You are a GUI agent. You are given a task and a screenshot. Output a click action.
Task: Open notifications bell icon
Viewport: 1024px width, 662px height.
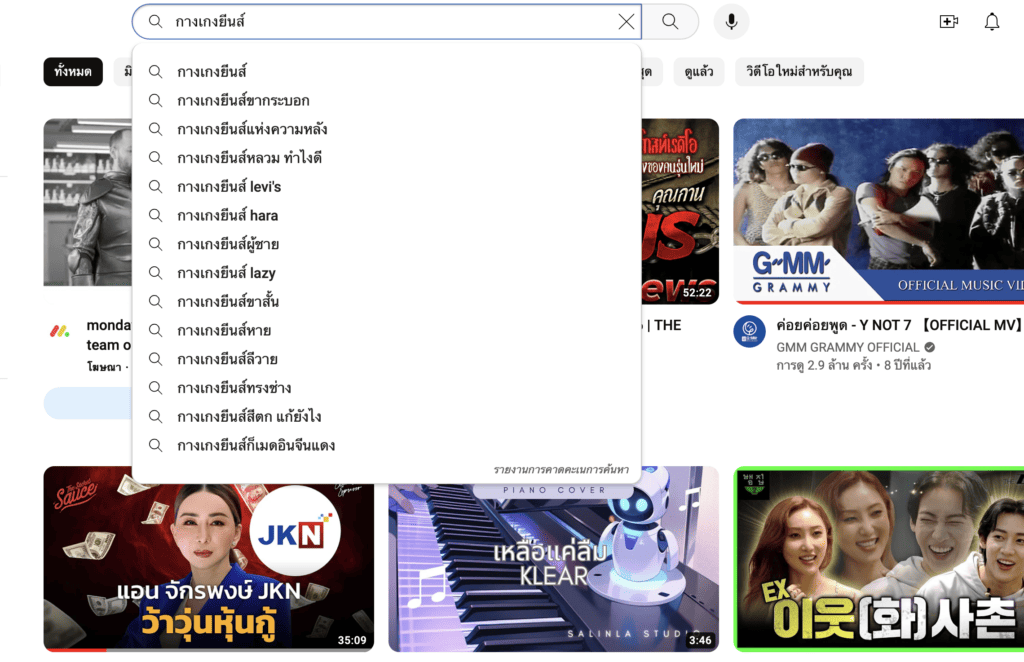coord(992,22)
